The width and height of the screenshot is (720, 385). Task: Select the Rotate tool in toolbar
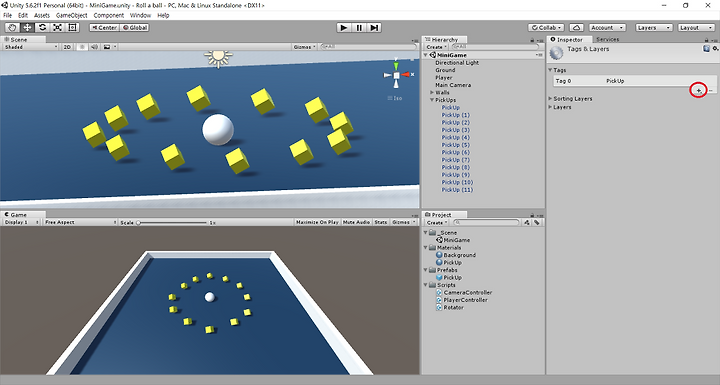pyautogui.click(x=42, y=28)
